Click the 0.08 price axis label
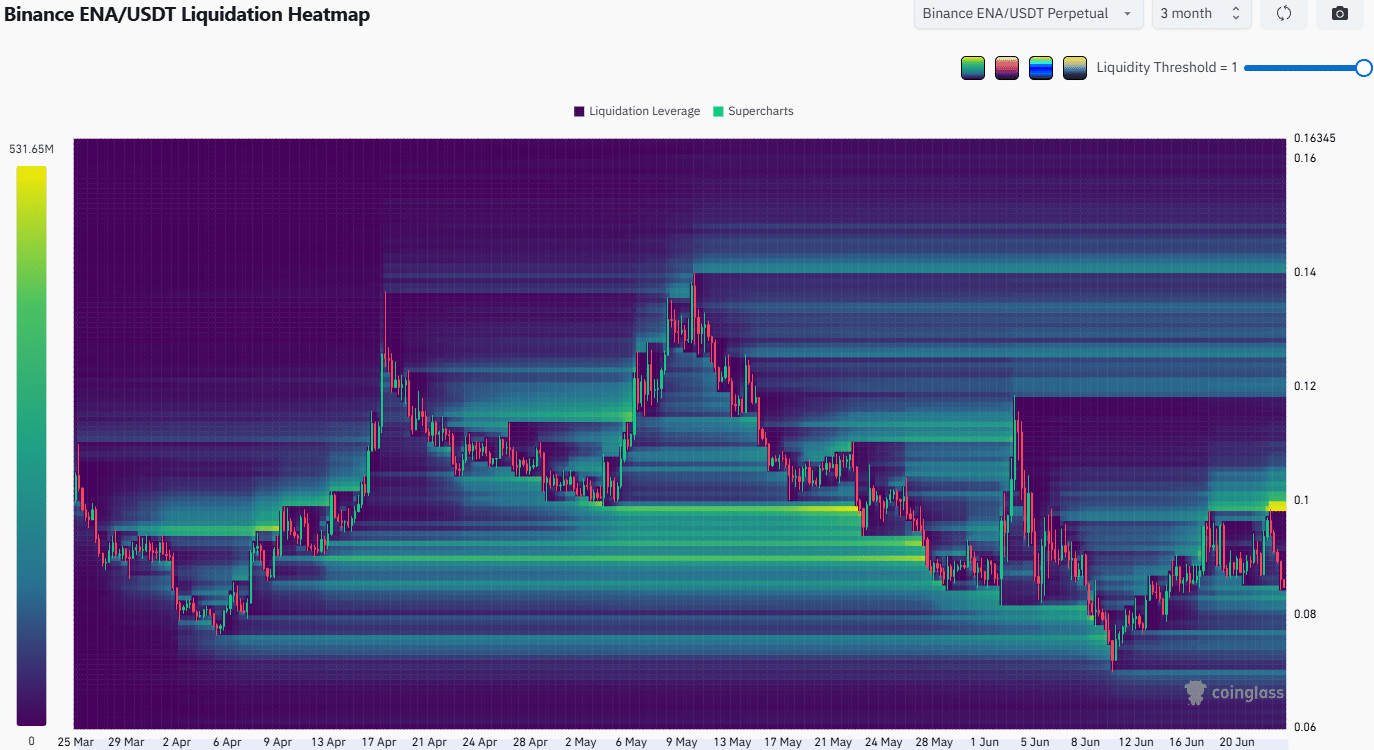 pyautogui.click(x=1304, y=614)
